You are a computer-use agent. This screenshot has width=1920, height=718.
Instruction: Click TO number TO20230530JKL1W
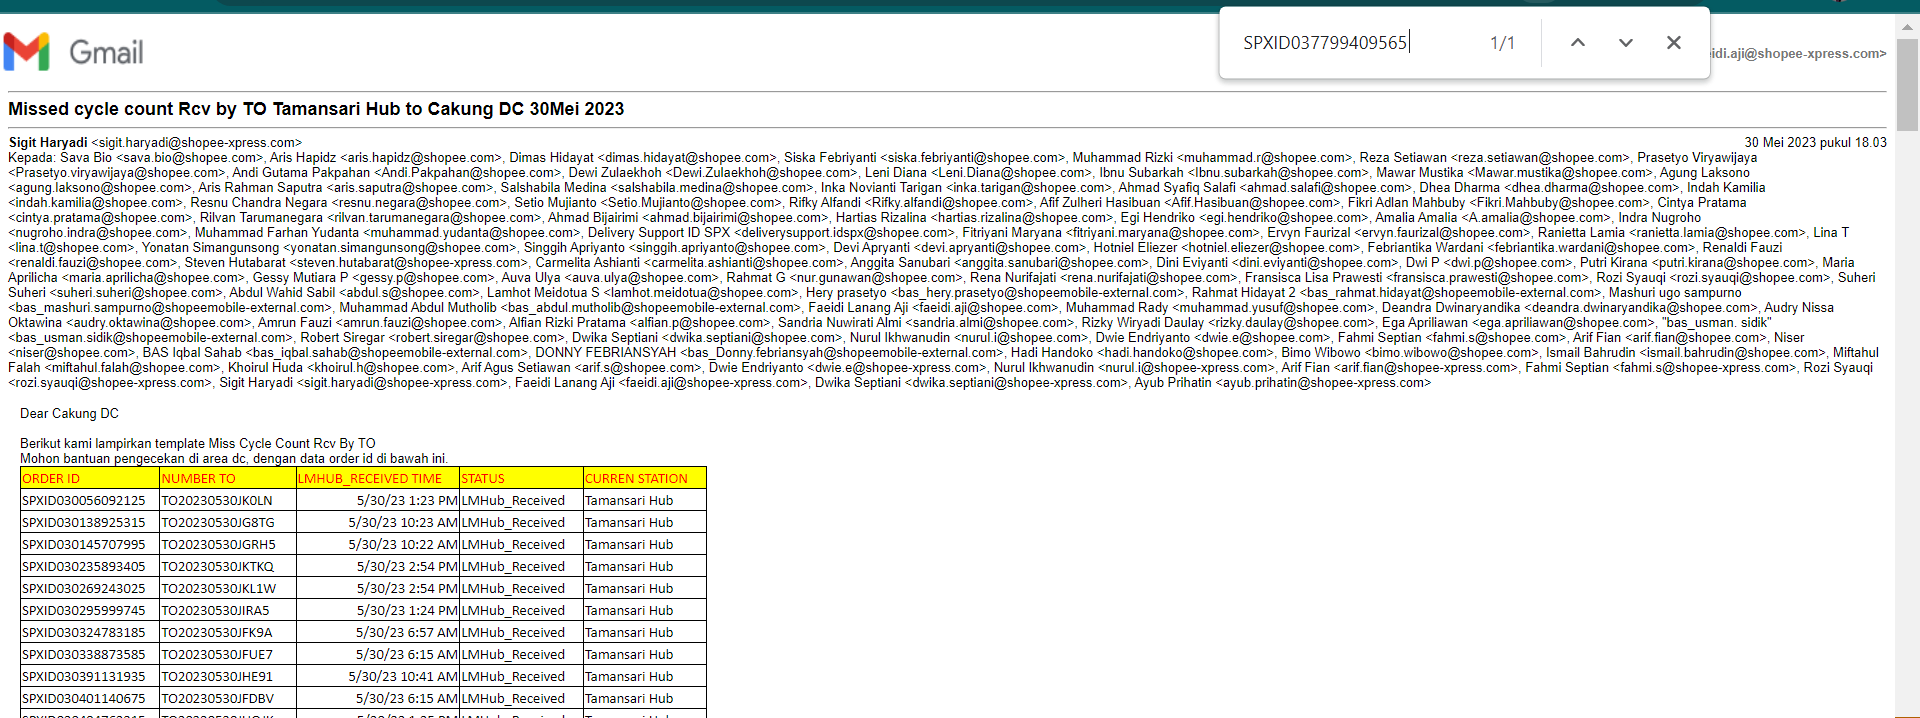219,589
